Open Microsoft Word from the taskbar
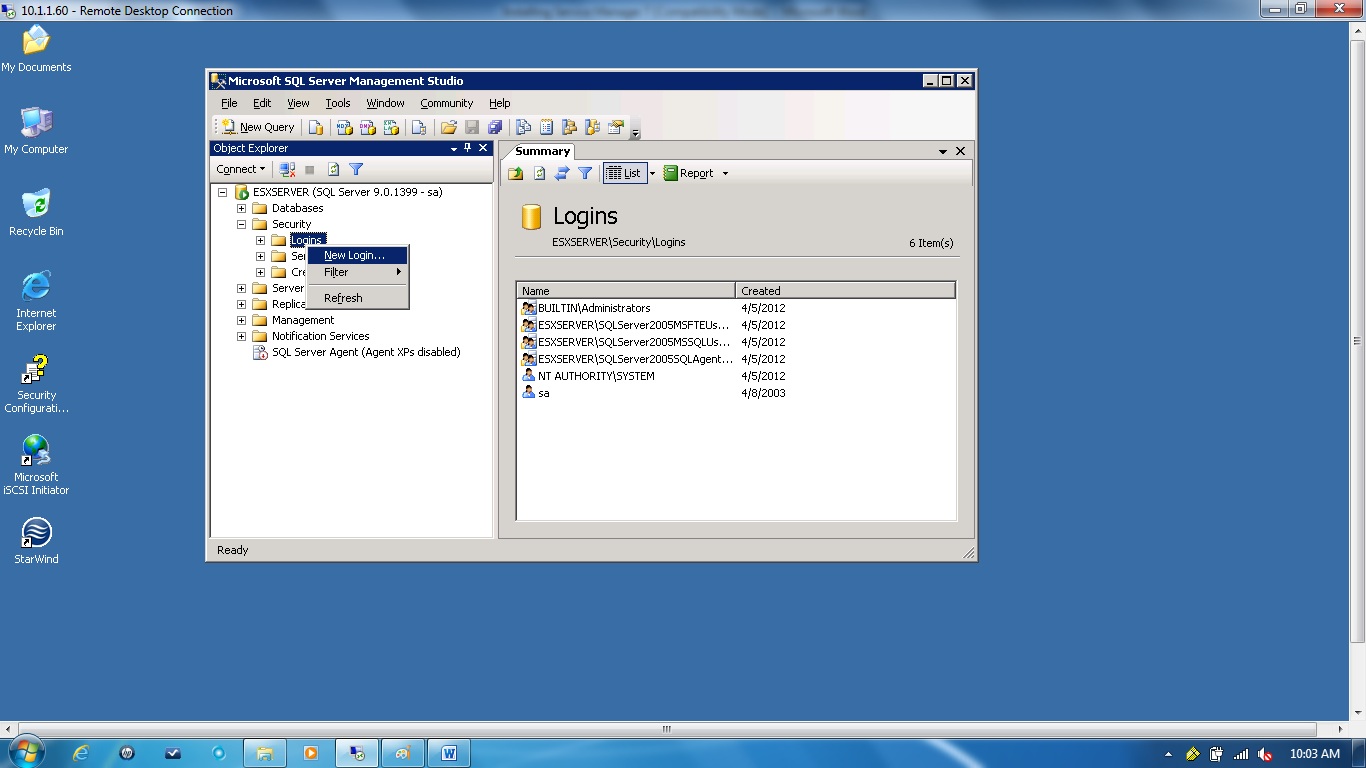The width and height of the screenshot is (1366, 768). tap(449, 753)
